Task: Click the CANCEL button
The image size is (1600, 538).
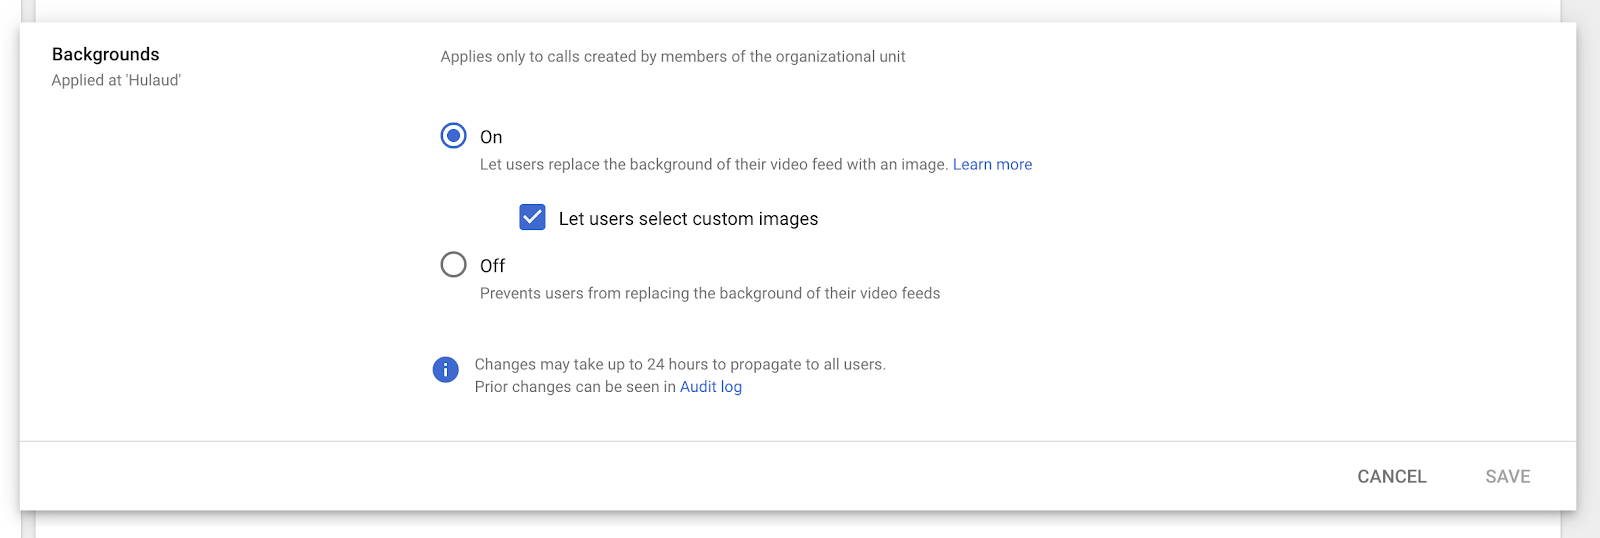Action: click(1391, 477)
